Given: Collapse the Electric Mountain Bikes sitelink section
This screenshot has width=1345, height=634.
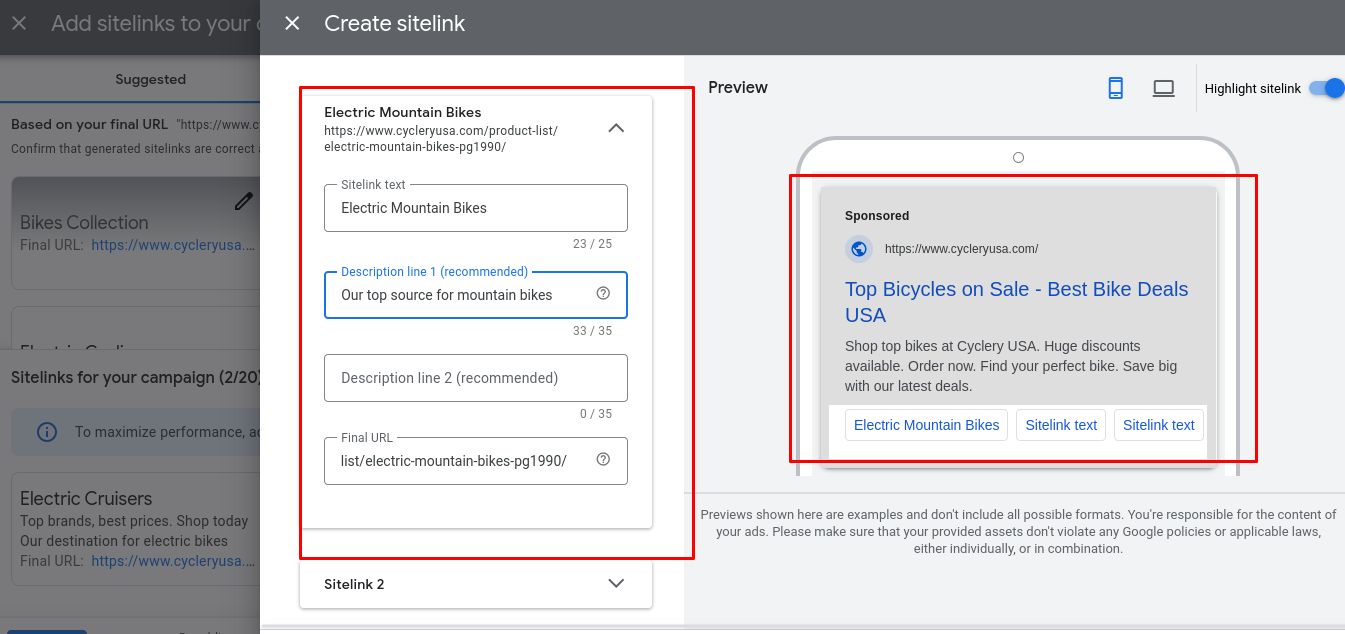Looking at the screenshot, I should [x=616, y=128].
